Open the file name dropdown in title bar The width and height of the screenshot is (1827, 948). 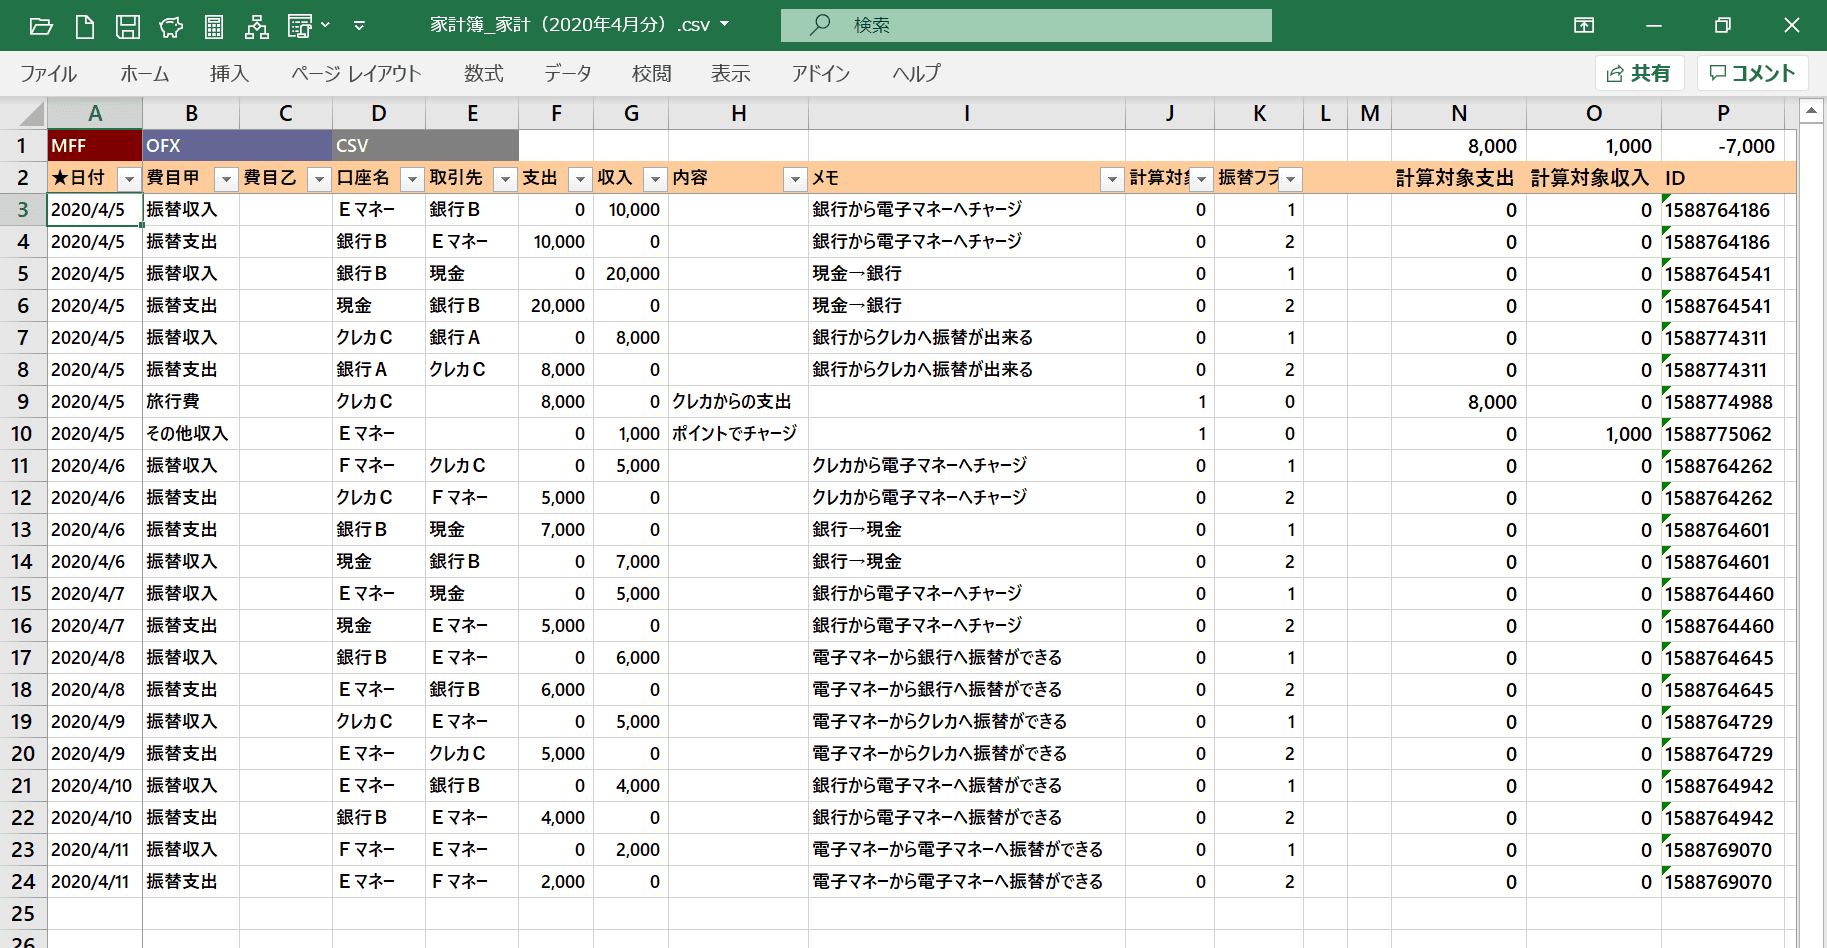pyautogui.click(x=725, y=25)
